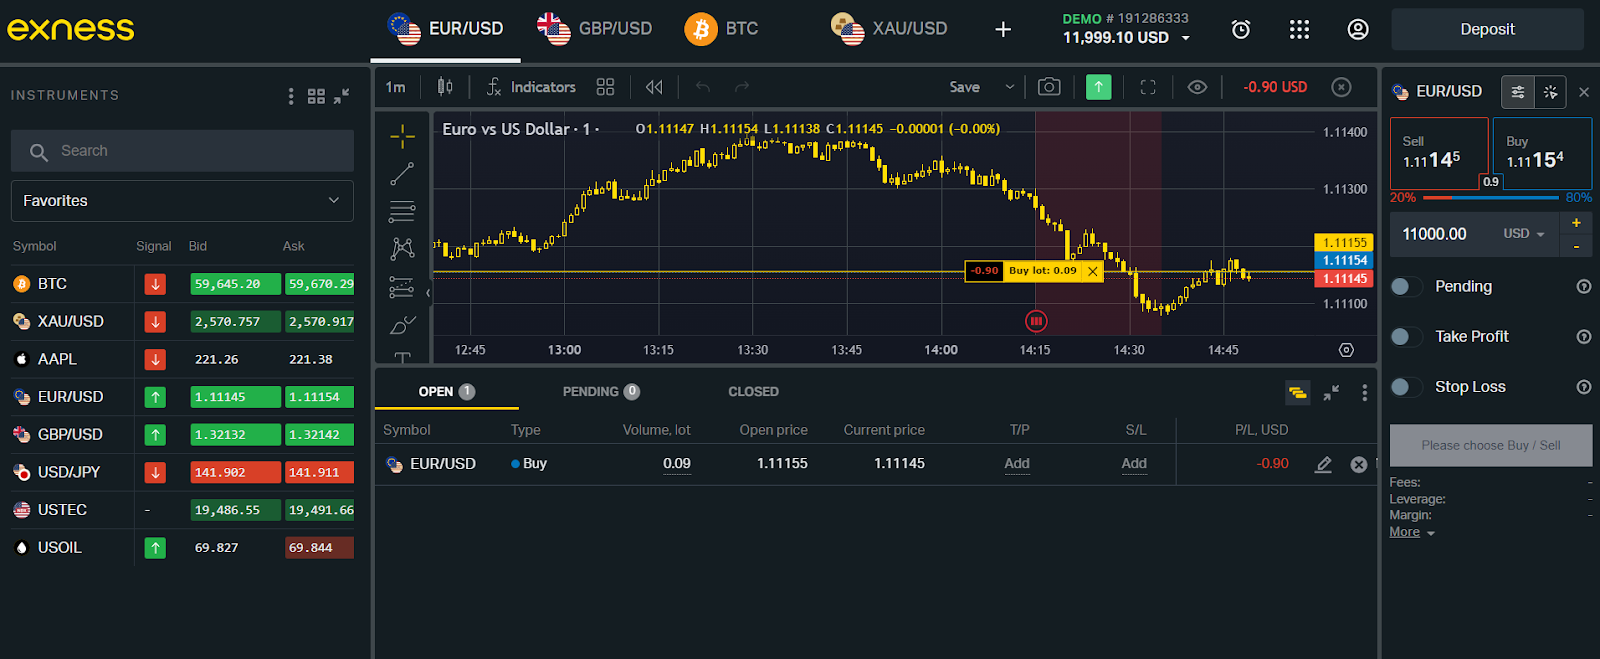Click the instruments Search field
The width and height of the screenshot is (1600, 659).
pyautogui.click(x=182, y=151)
